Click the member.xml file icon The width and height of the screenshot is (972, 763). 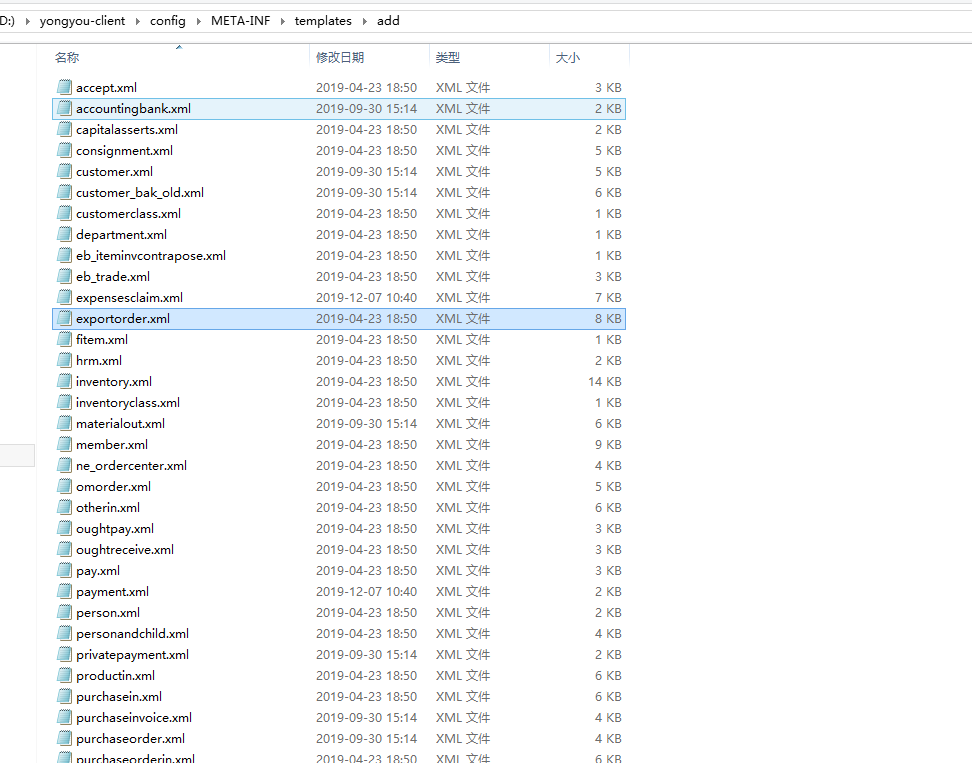click(64, 444)
